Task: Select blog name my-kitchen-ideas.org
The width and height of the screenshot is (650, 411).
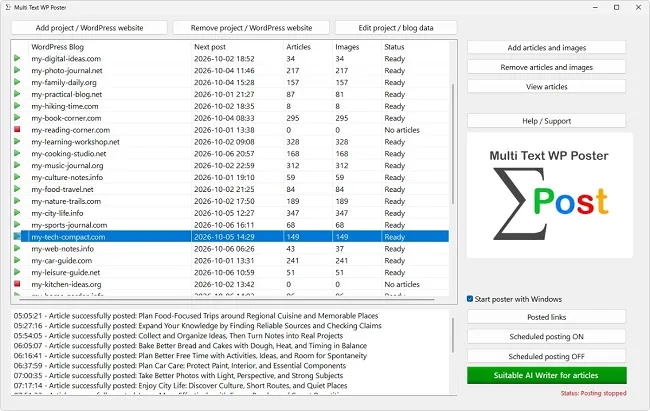Action: pyautogui.click(x=66, y=285)
